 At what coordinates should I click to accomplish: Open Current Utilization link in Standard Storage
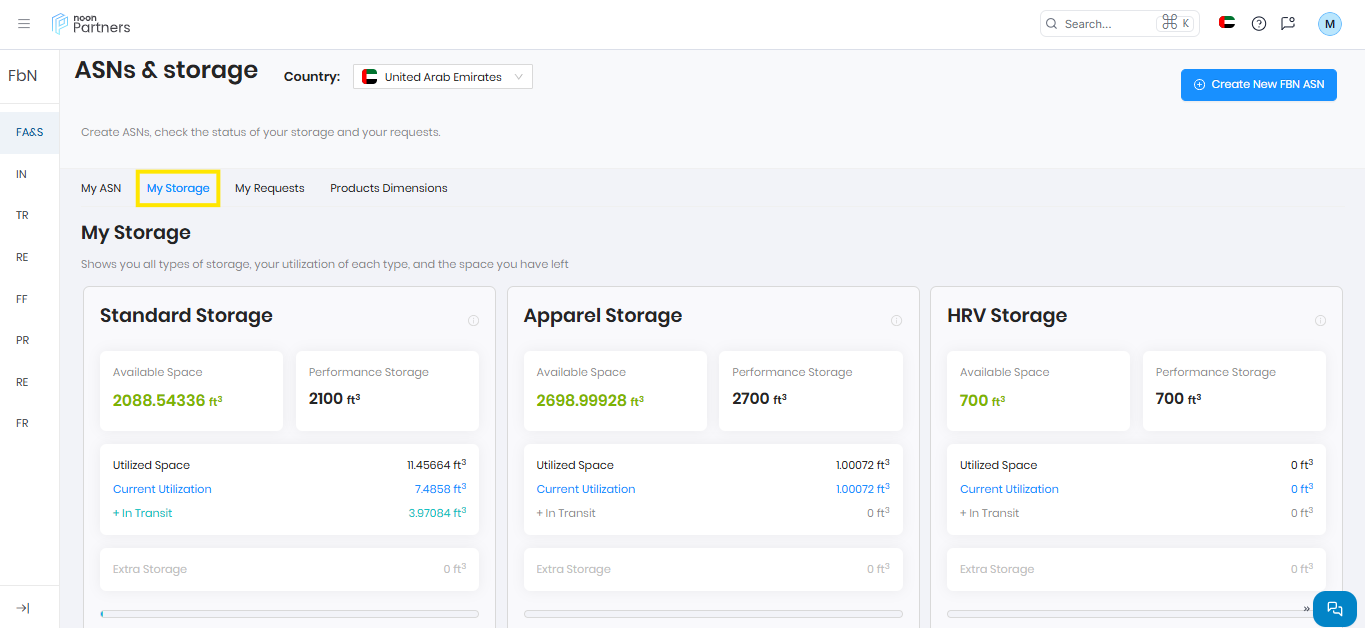coord(162,489)
